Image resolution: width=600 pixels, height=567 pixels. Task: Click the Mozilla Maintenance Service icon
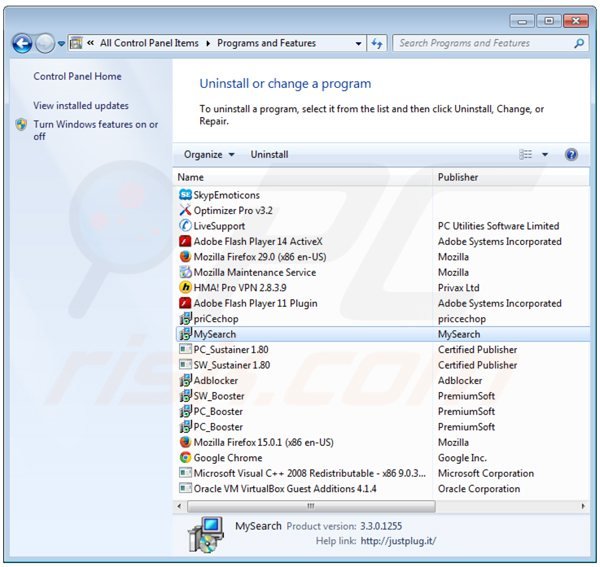pos(185,272)
